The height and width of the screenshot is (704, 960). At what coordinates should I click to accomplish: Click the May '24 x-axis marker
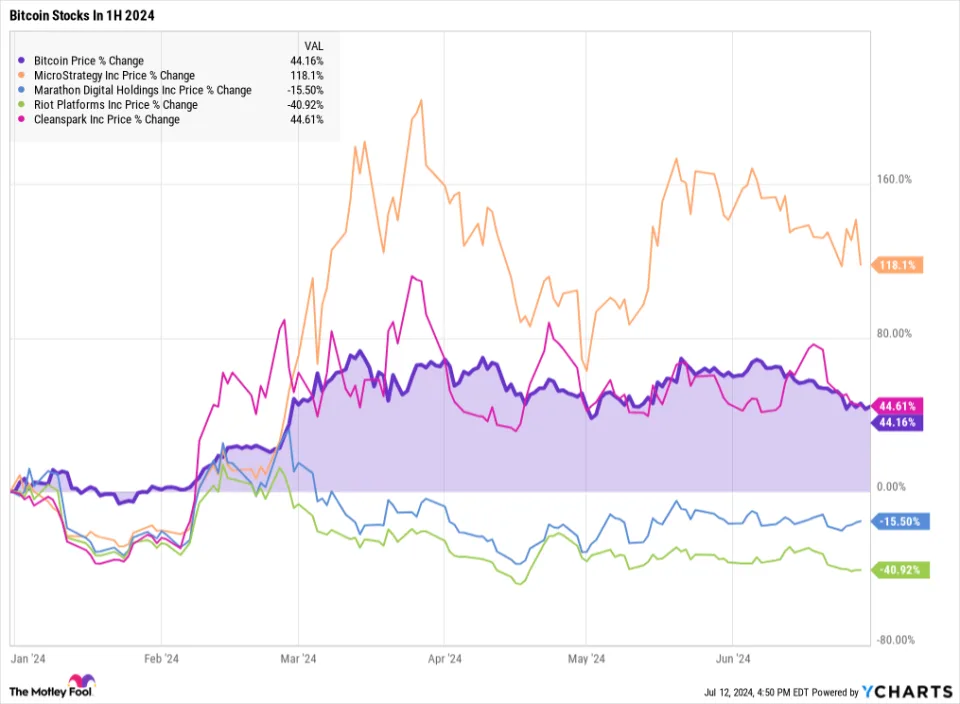[x=587, y=658]
